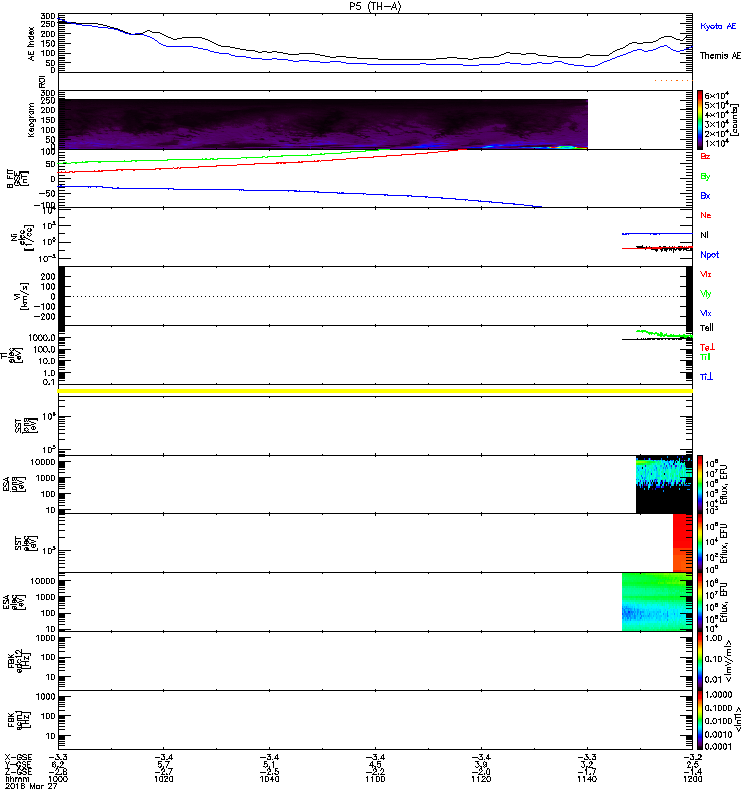Image resolution: width=750 pixels, height=800 pixels.
Task: Click the Keogram counts color bar
Action: point(700,120)
